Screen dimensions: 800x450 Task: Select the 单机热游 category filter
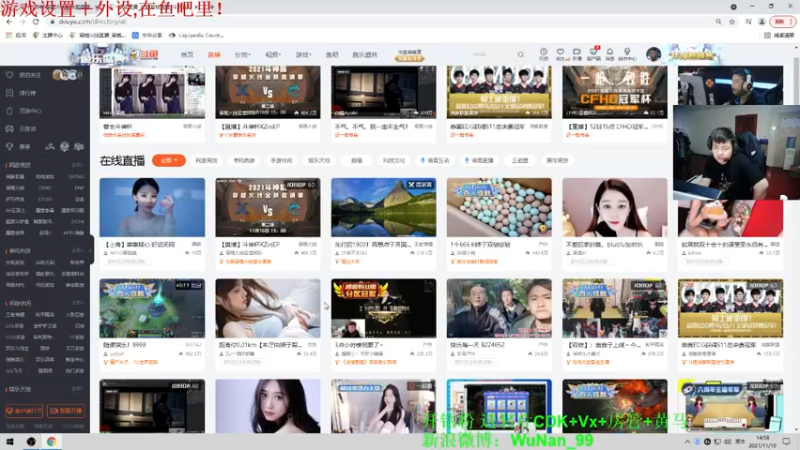(244, 160)
